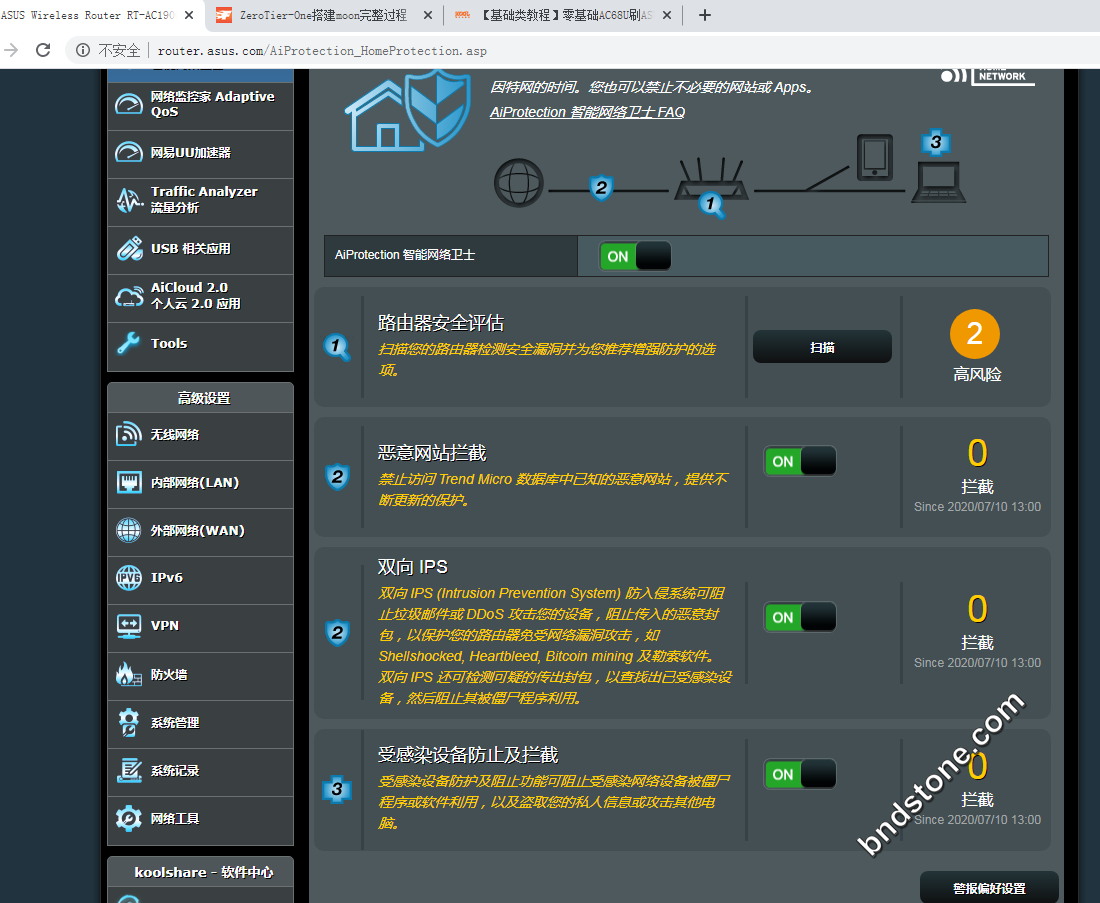
Task: Close the ZeroTier-One tab
Action: (x=428, y=15)
